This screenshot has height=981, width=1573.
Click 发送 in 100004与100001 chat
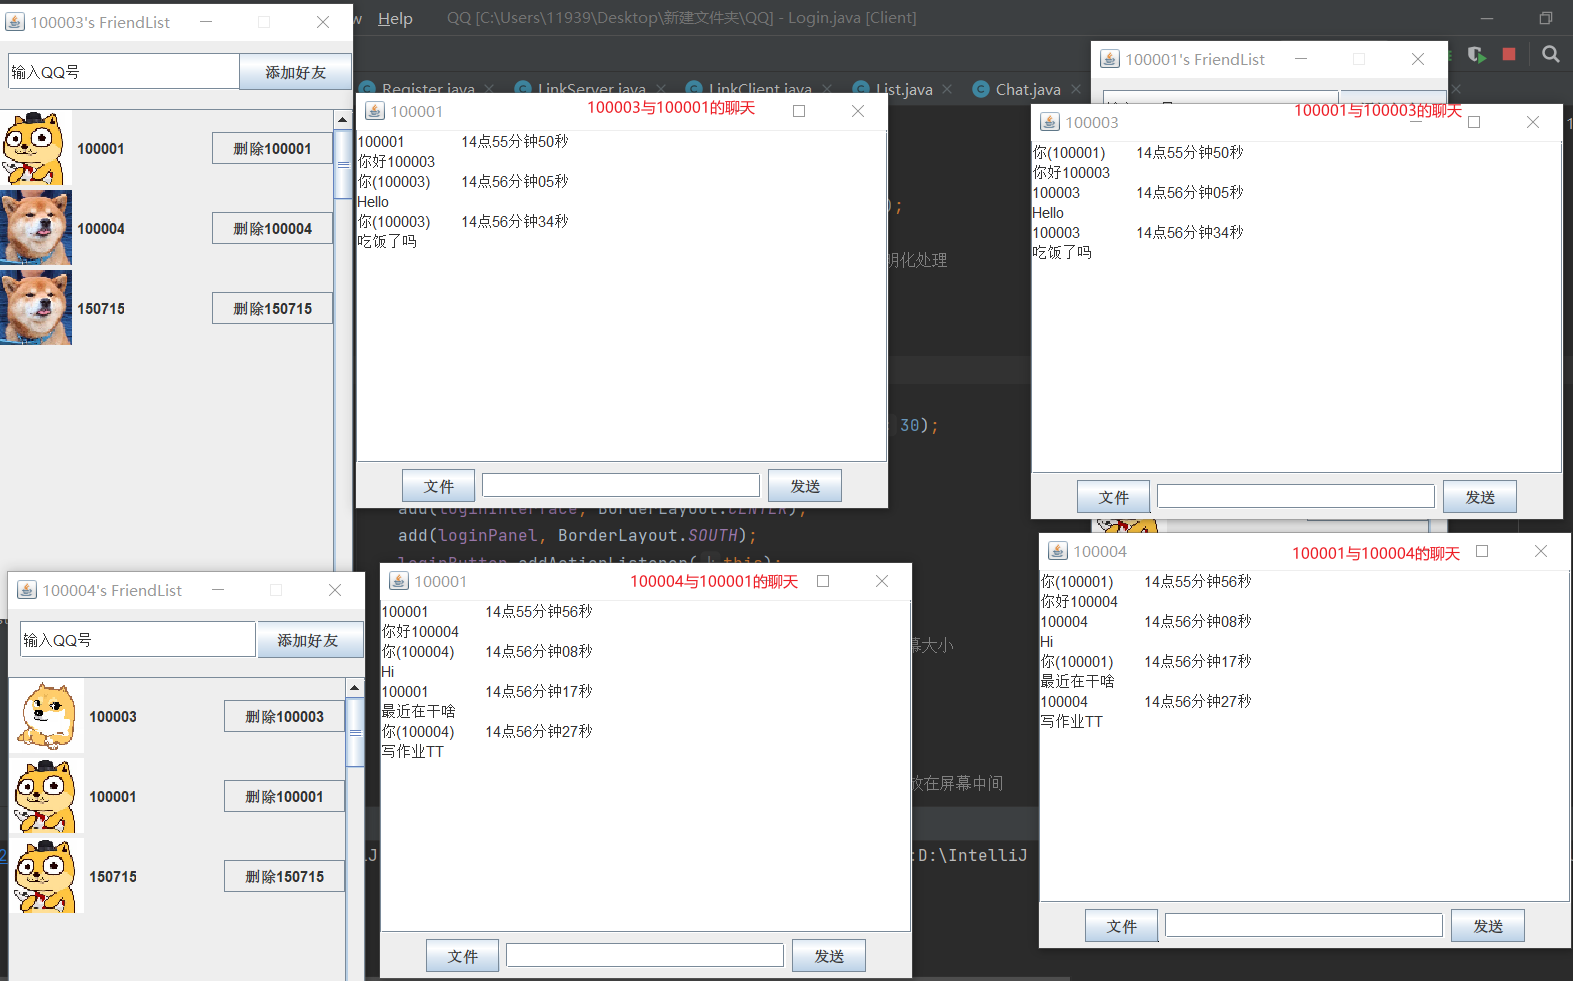[x=829, y=956]
